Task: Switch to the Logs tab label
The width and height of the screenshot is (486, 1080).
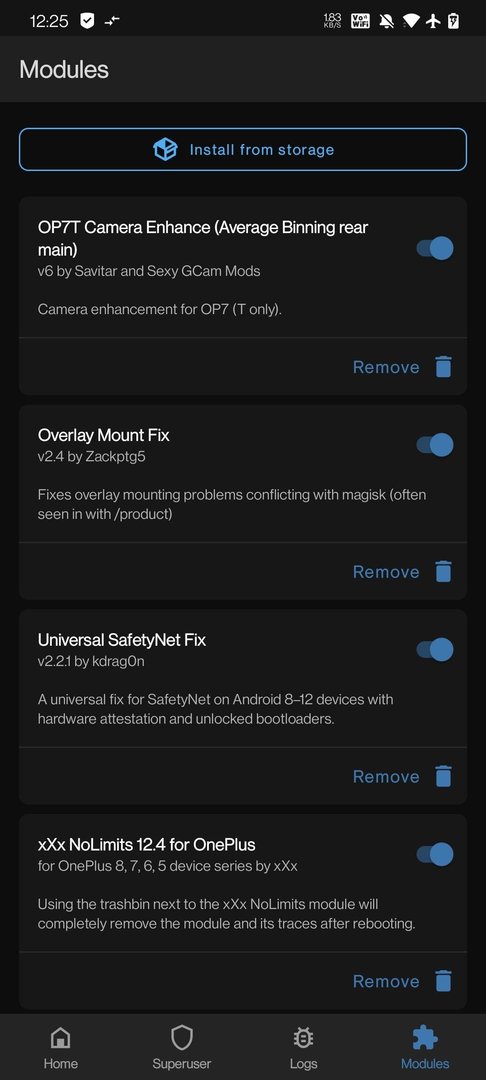Action: point(303,1063)
